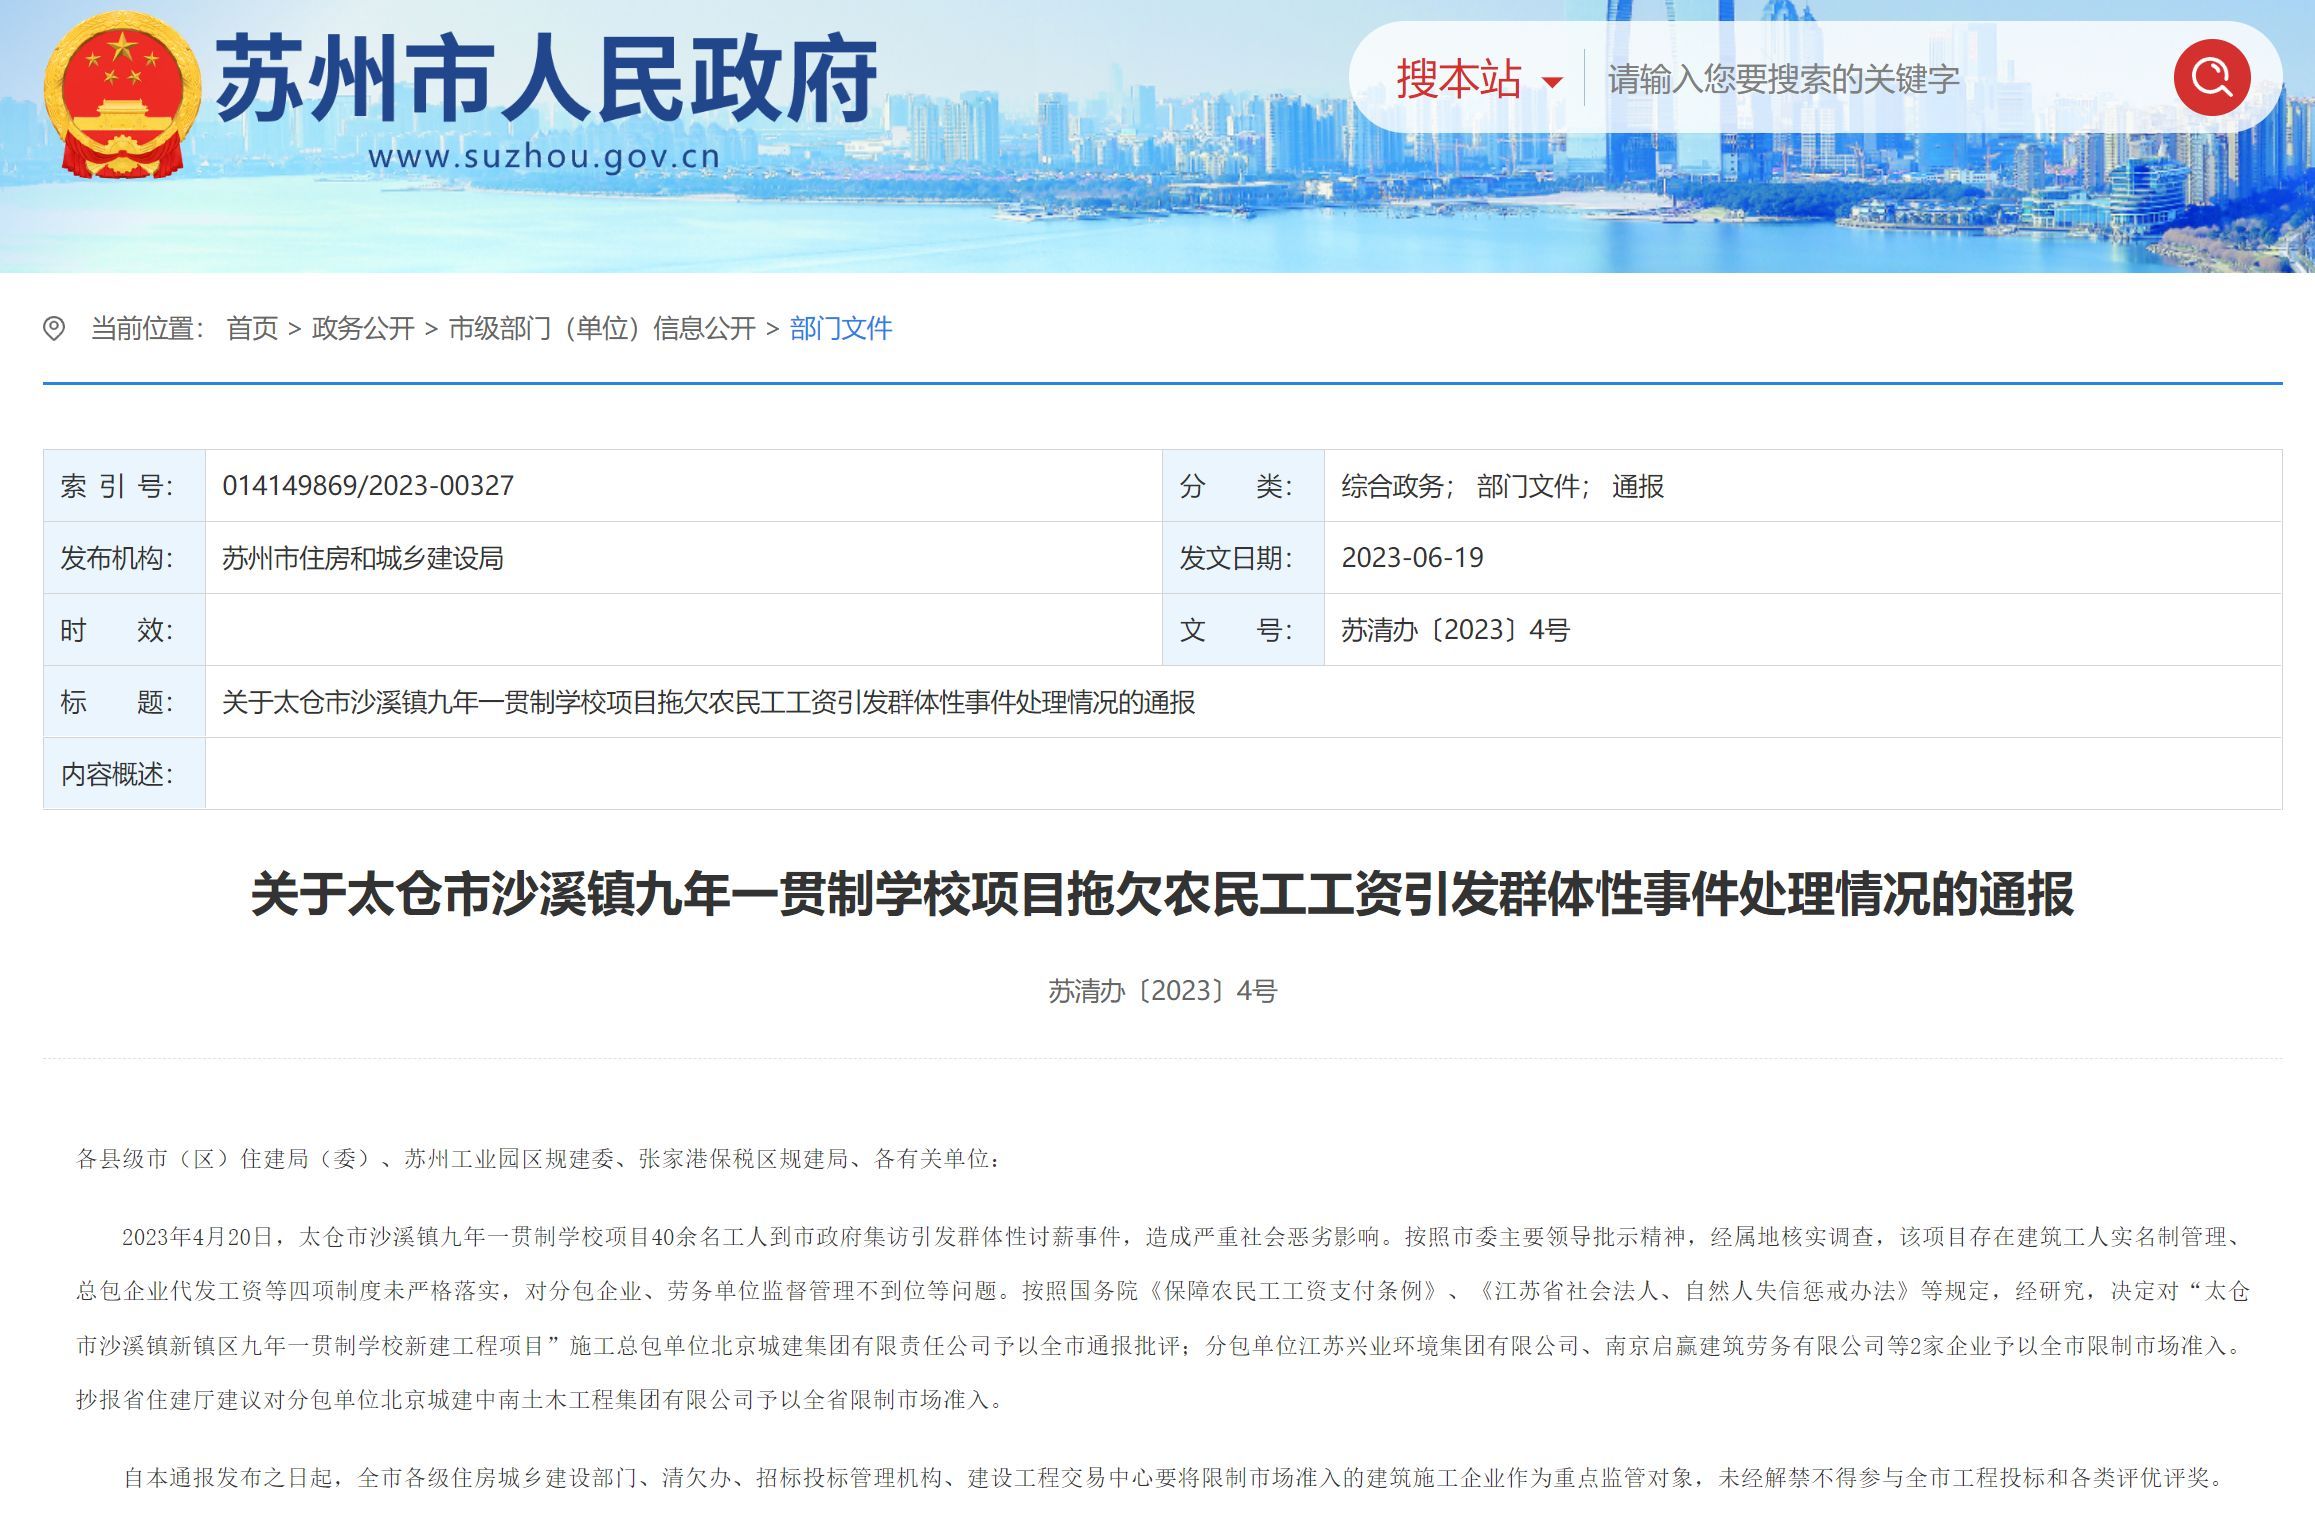Click the publish date 2023-06-19
The height and width of the screenshot is (1538, 2315).
pyautogui.click(x=1412, y=558)
